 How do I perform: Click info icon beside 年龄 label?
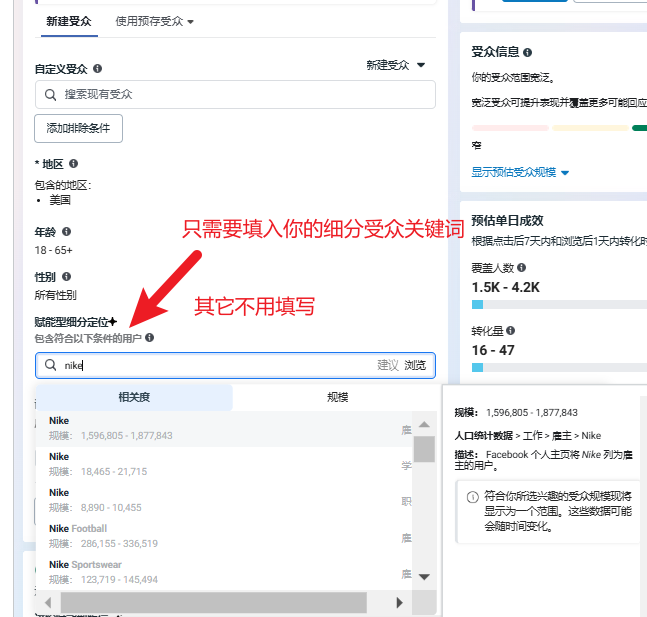click(67, 232)
